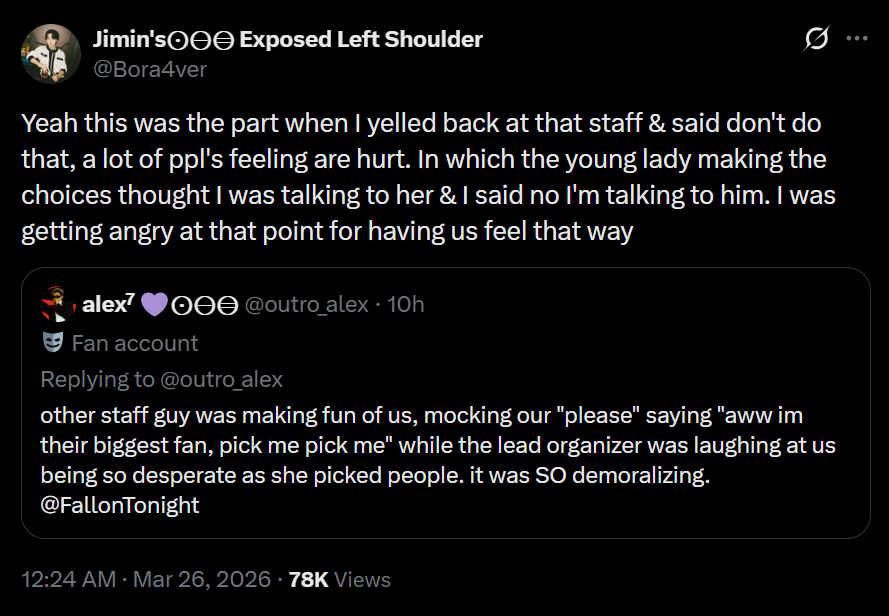Click the Fan account label
This screenshot has height=616, width=889.
[x=135, y=343]
